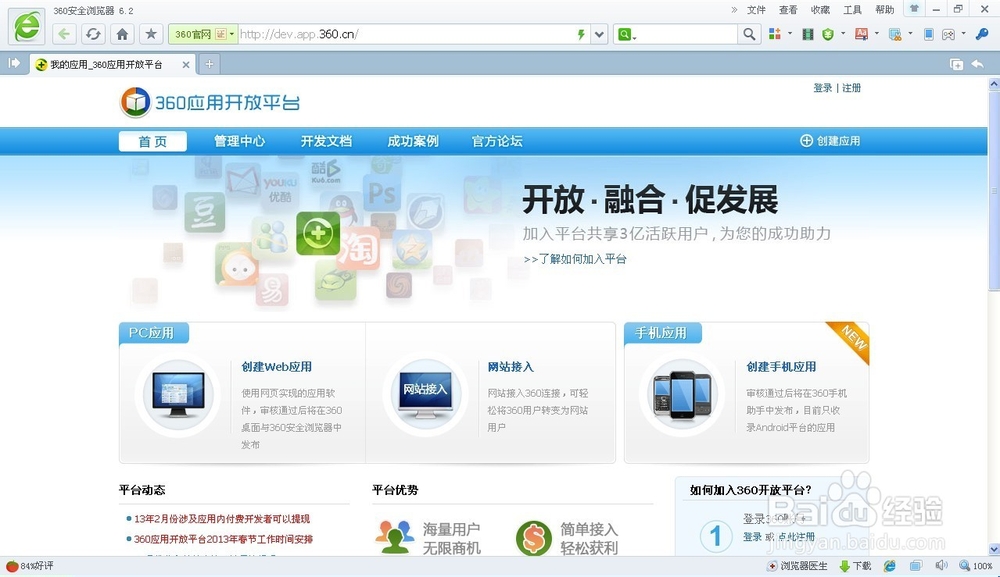Expand the hidden menu chevron before 文件
This screenshot has width=1000, height=577.
tap(734, 10)
